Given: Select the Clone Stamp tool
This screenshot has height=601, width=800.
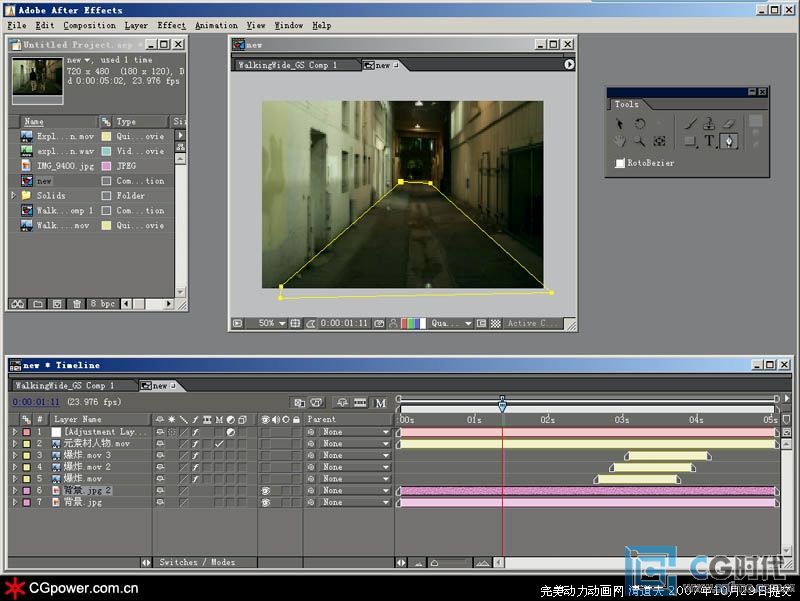Looking at the screenshot, I should (x=709, y=123).
